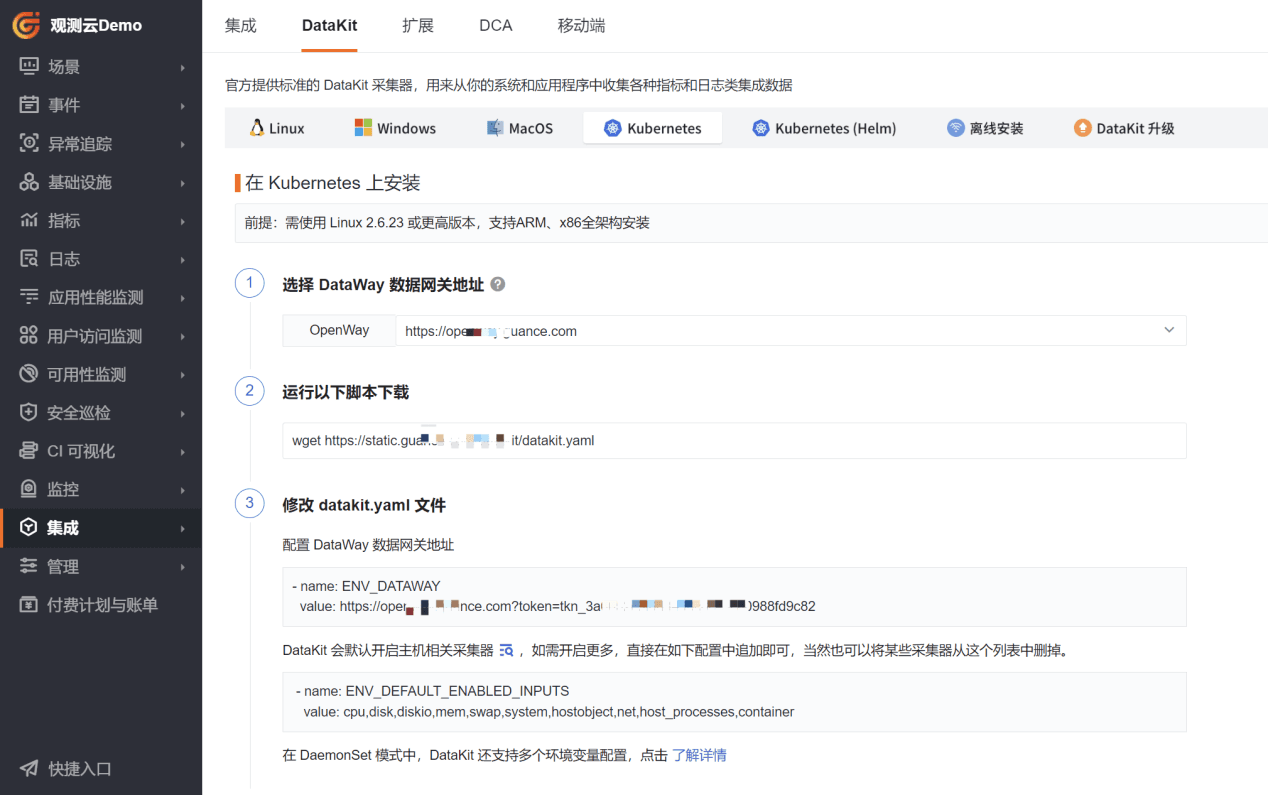Open CI 可视化 via its sidebar icon
Screen dimensions: 1268x795
pyautogui.click(x=29, y=451)
